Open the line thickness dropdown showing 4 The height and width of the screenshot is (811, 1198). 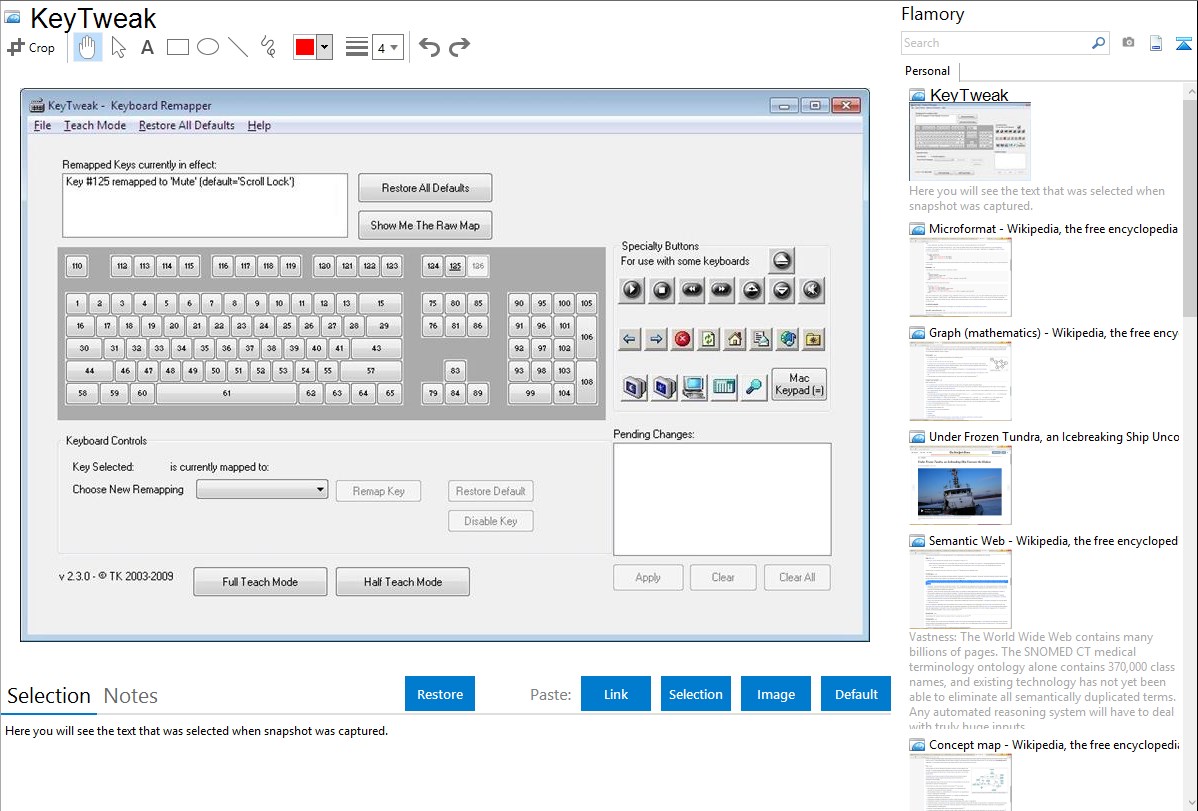click(x=387, y=47)
